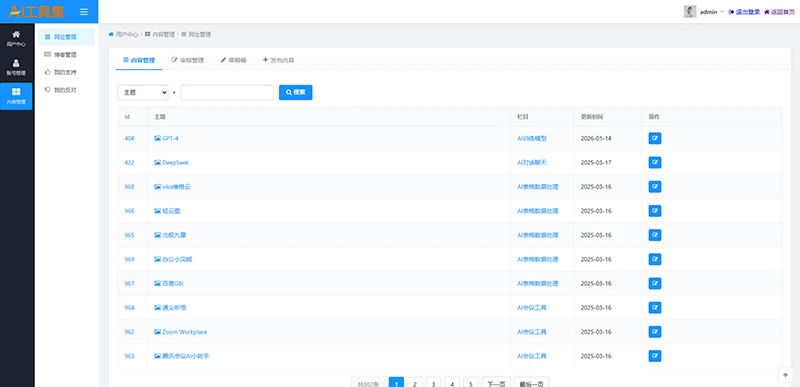Edit the GPT-4 row
Screen dimensions: 800x387
coord(655,138)
